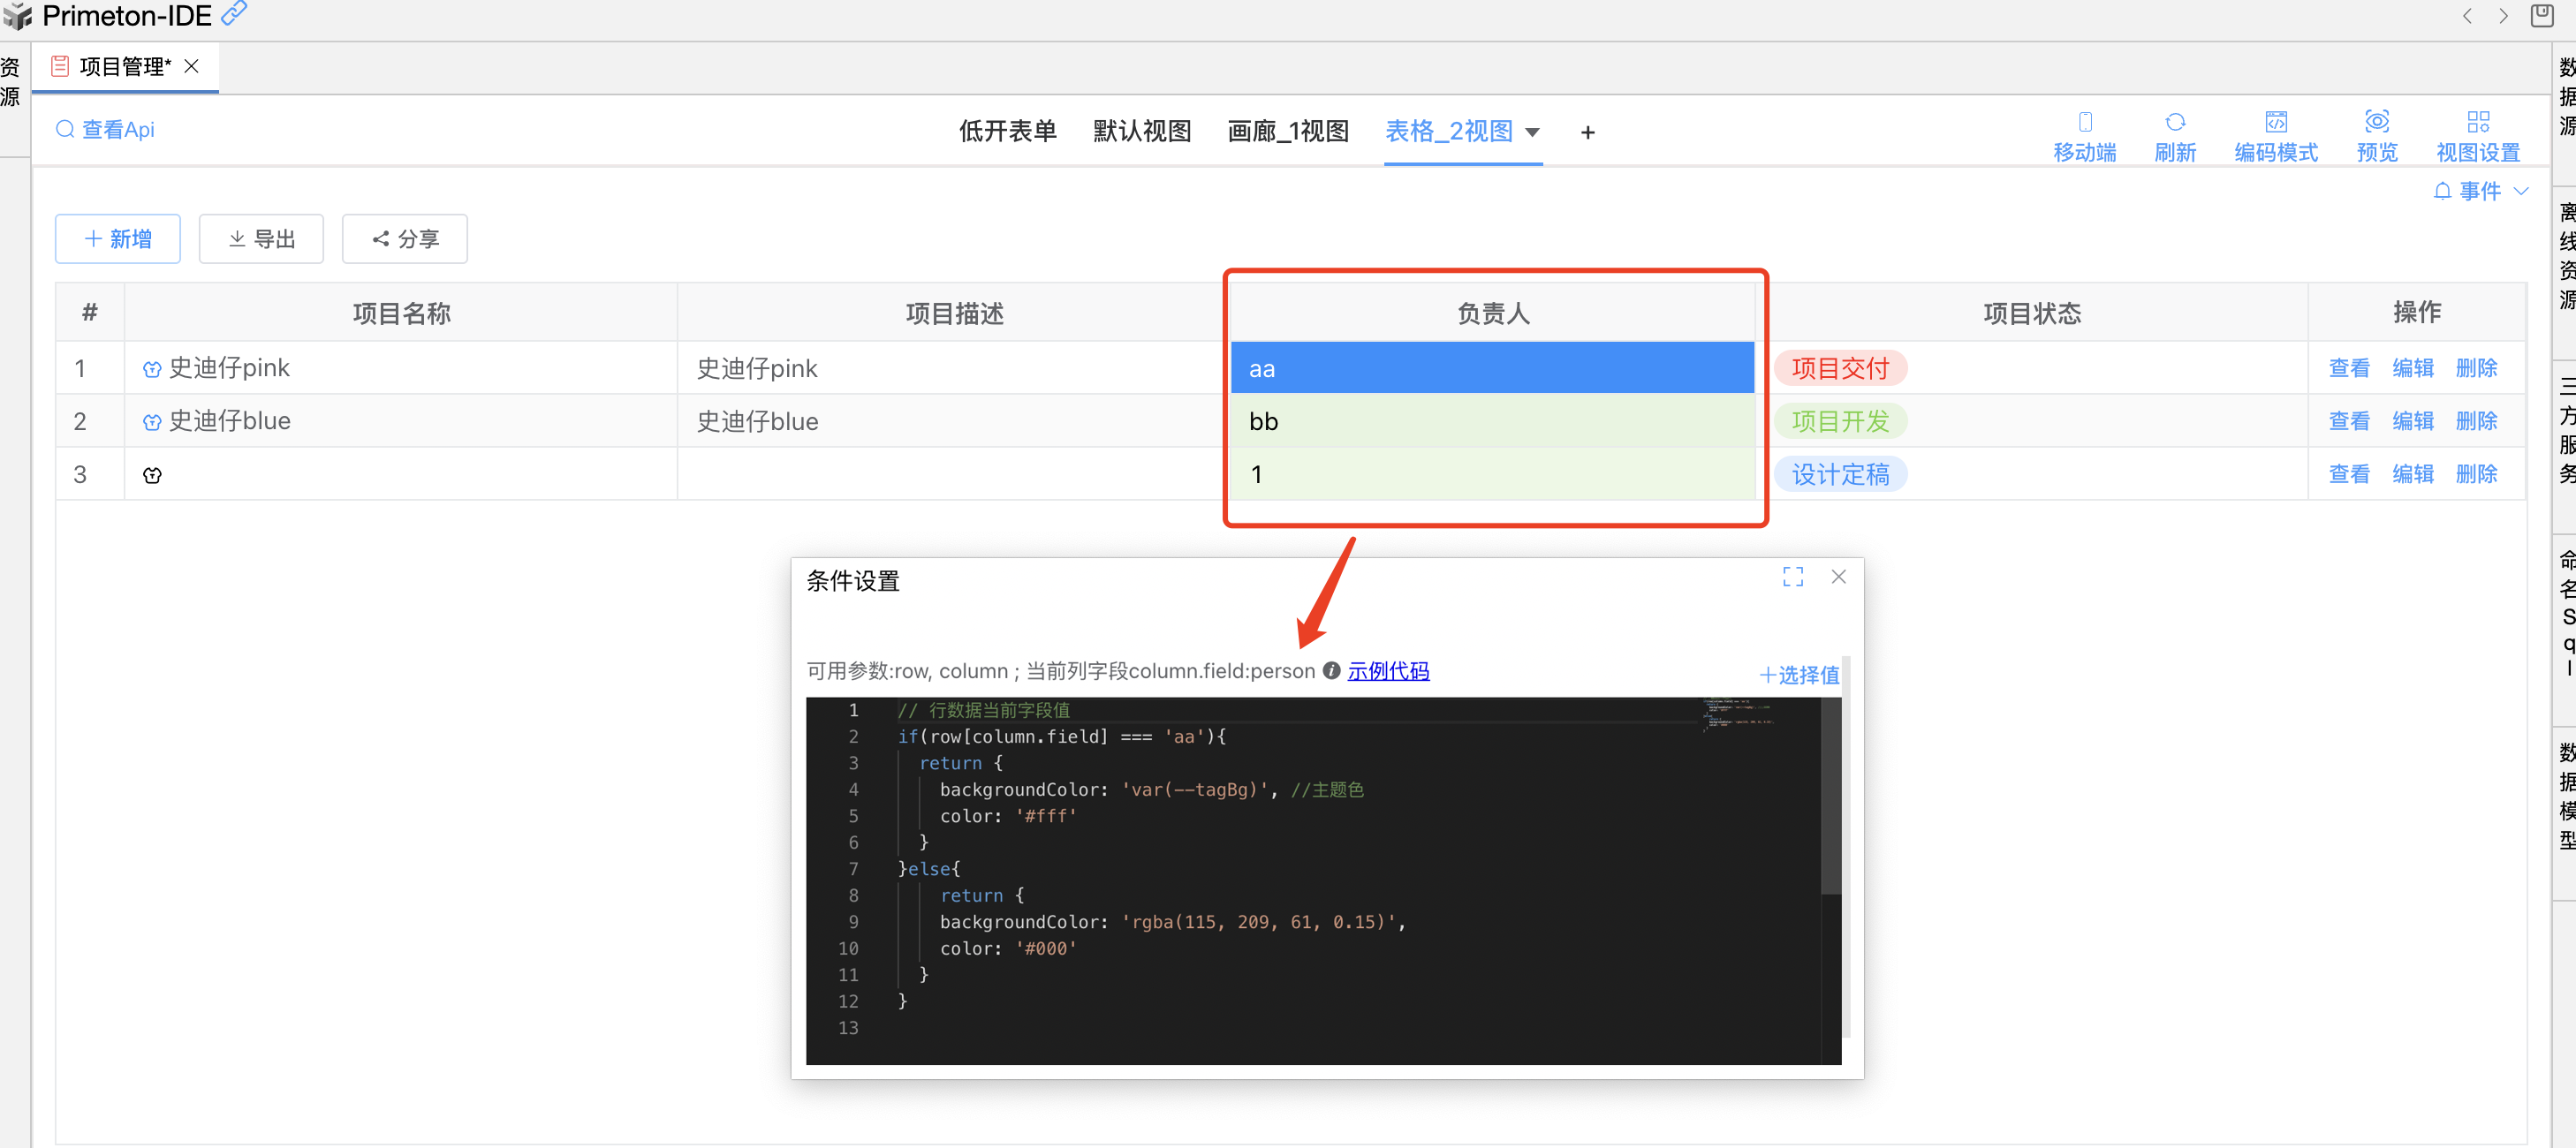Screen dimensions: 2576x1148
Task: Switch to the 默认视图 tab
Action: point(1141,131)
